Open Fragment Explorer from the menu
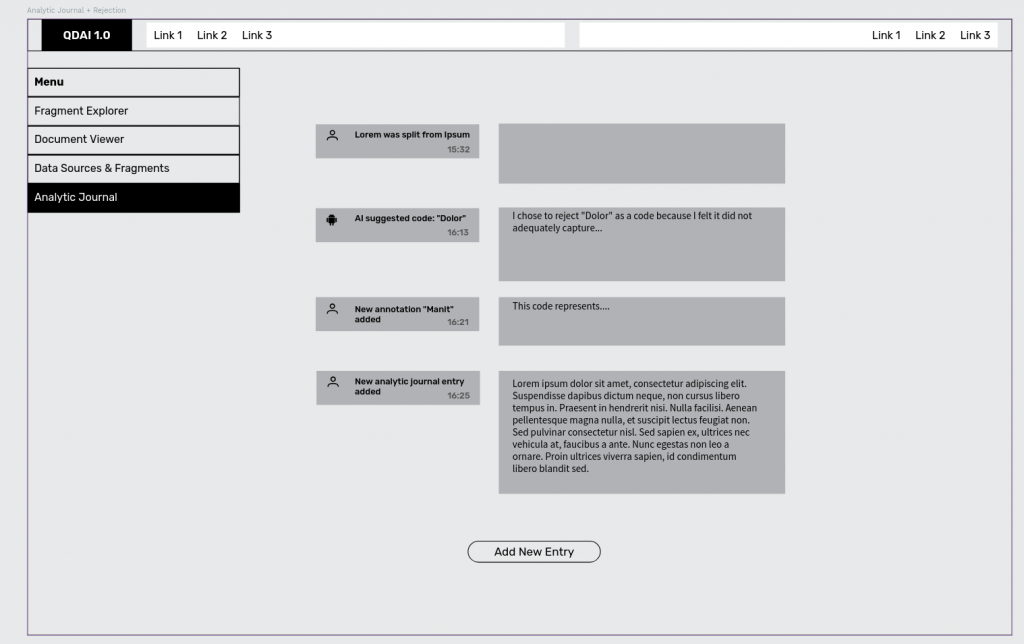Screen dimensions: 1024x644 coord(133,111)
